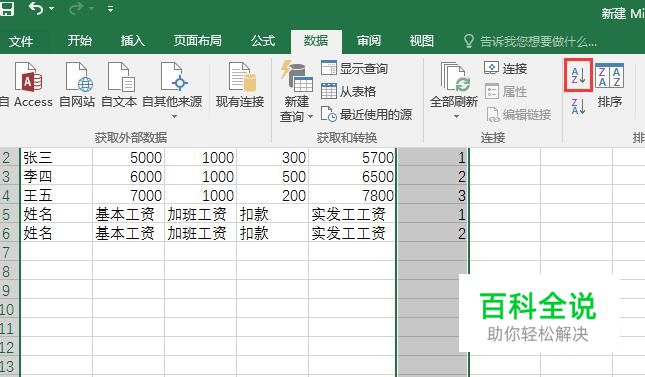This screenshot has height=377, width=645.
Task: Open 现有连接 dialog
Action: pyautogui.click(x=240, y=85)
